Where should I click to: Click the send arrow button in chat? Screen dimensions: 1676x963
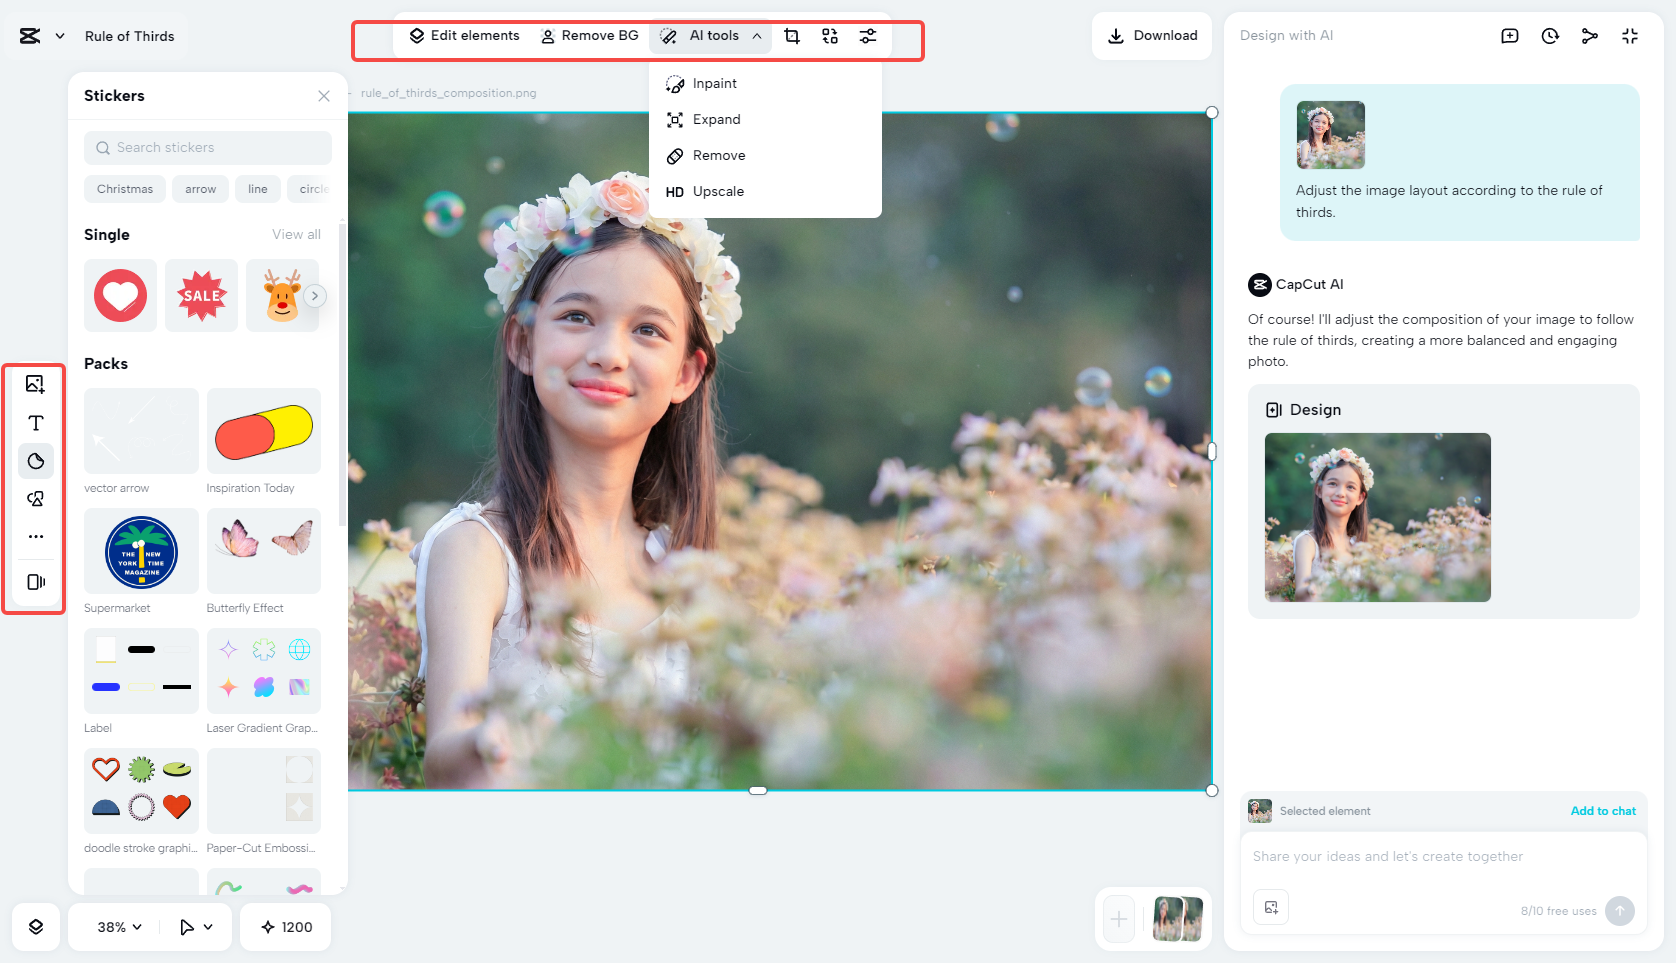(x=1620, y=910)
